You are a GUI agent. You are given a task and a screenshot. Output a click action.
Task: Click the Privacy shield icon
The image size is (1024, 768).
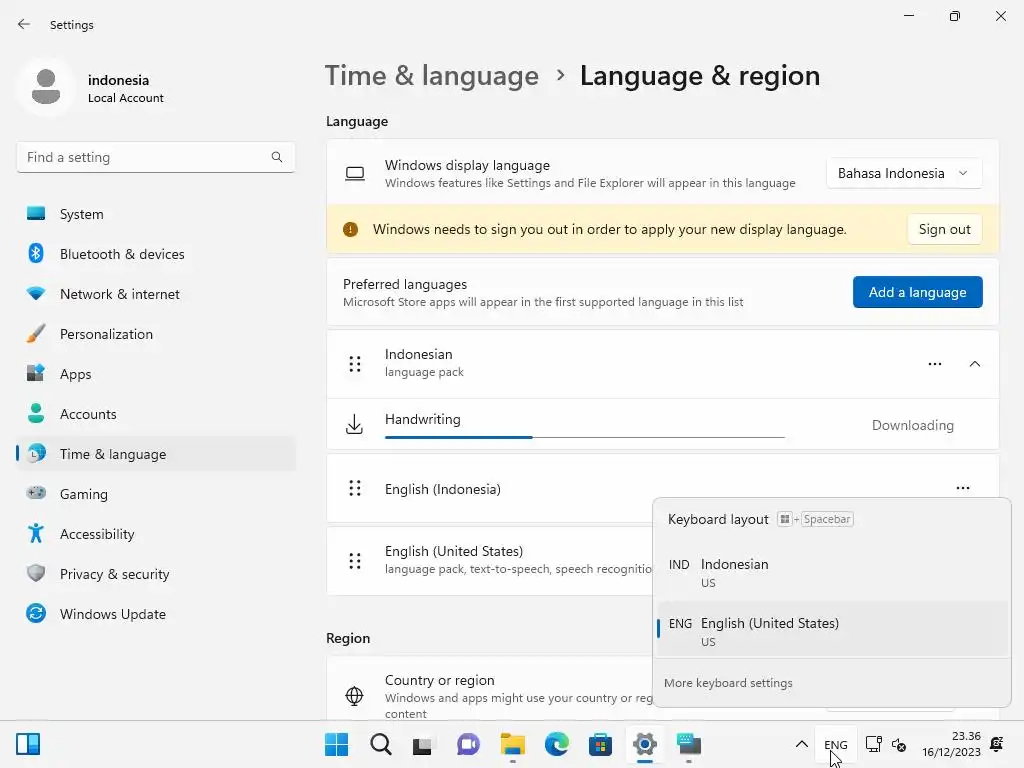point(36,573)
